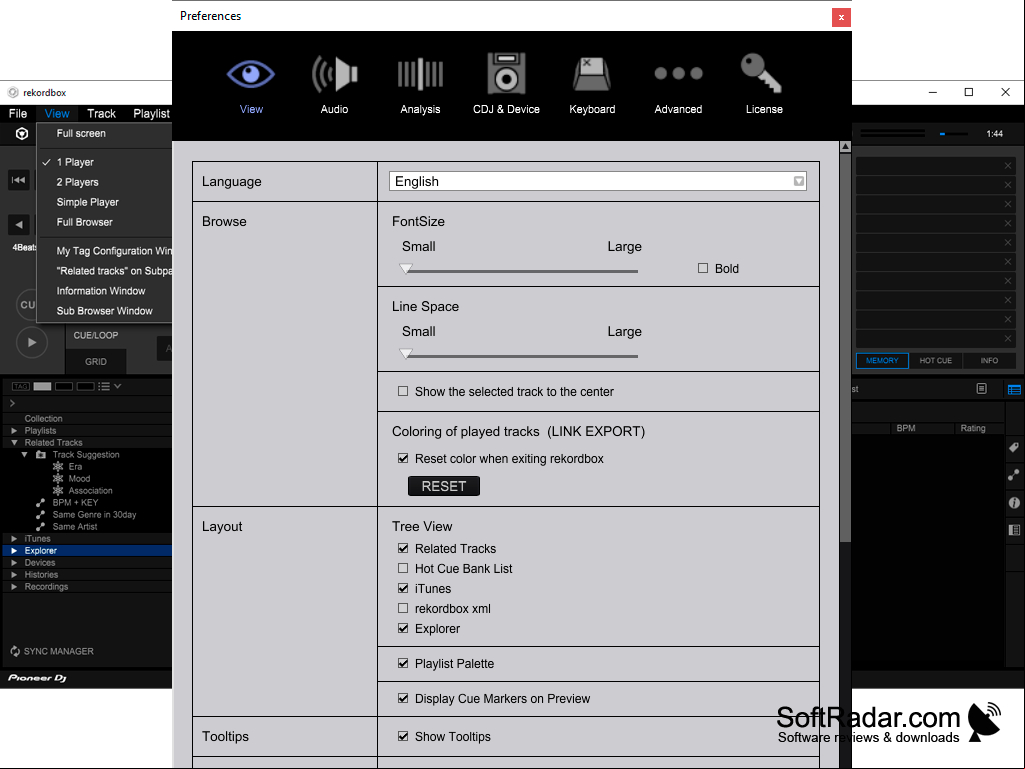This screenshot has height=769, width=1025.
Task: Open the Advanced preferences dots icon
Action: click(678, 73)
